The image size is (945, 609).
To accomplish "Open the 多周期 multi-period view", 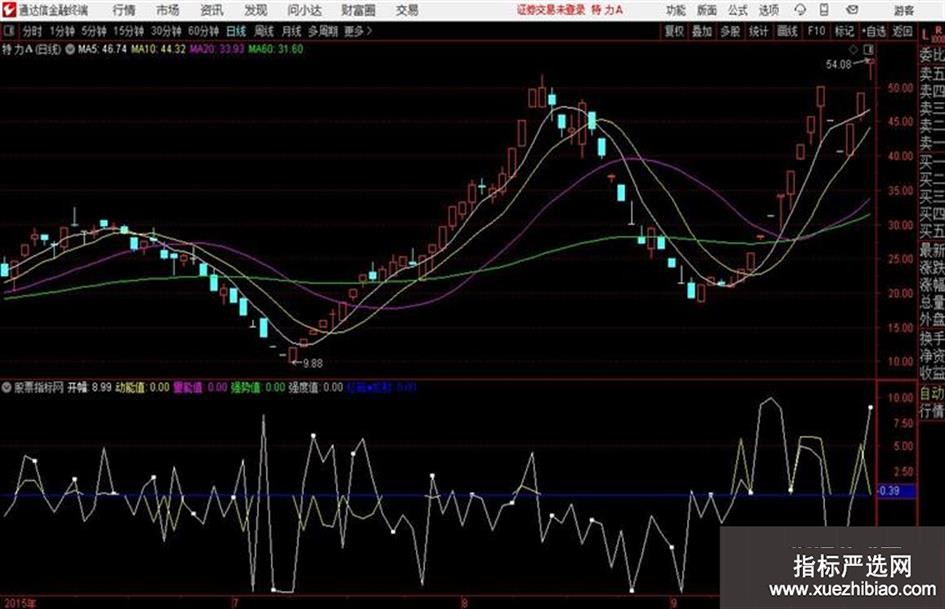I will click(323, 31).
